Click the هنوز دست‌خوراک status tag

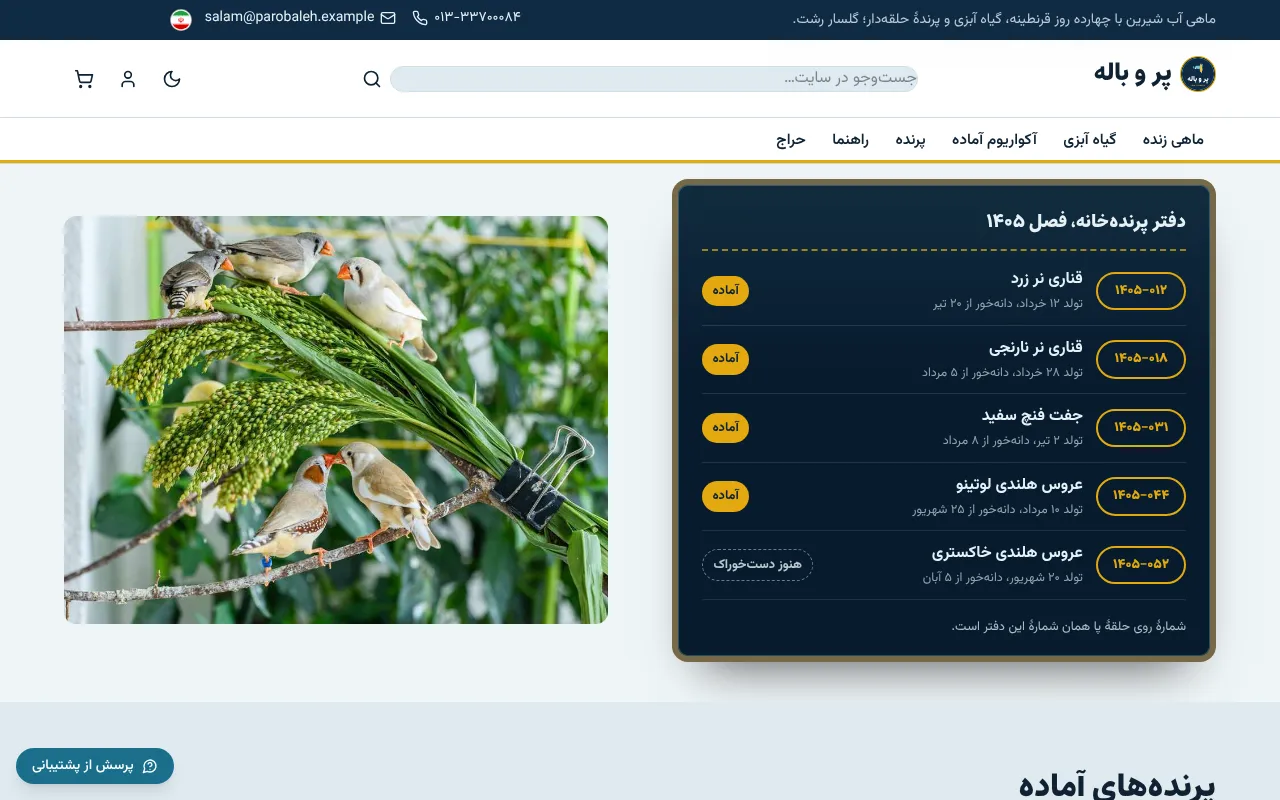point(757,565)
